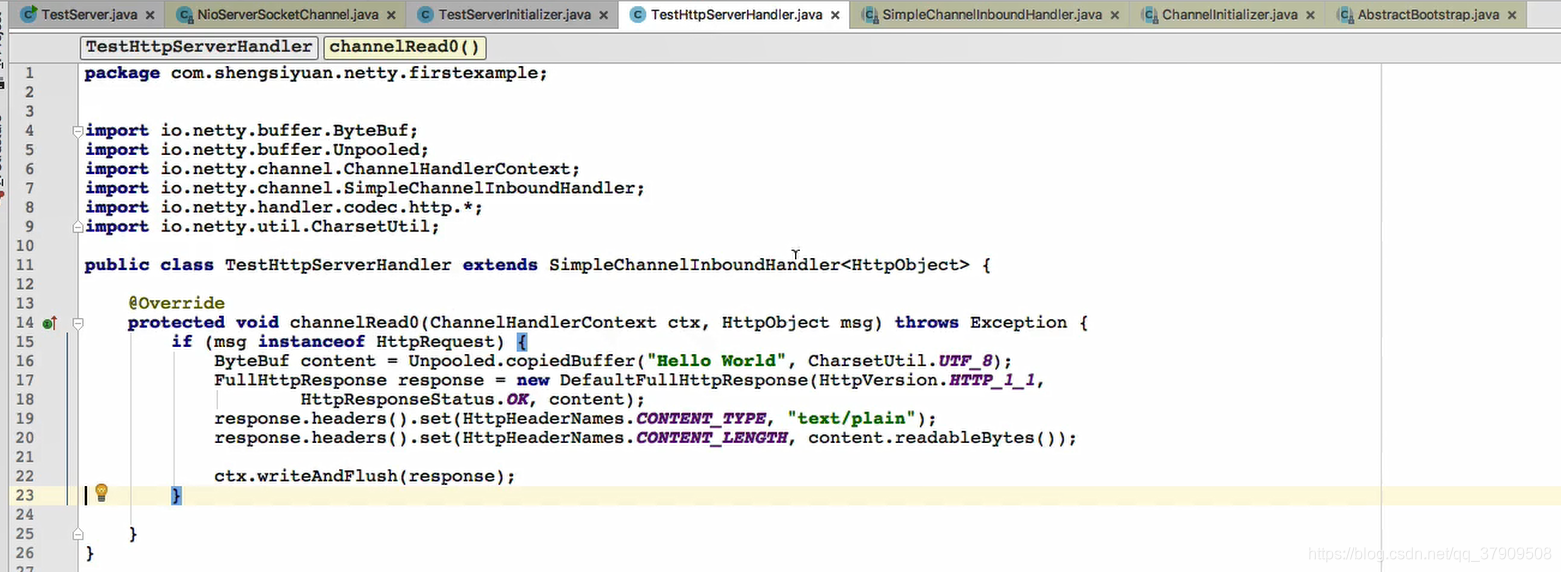Click the UTF_8 constant
The image size is (1561, 572).
[966, 361]
